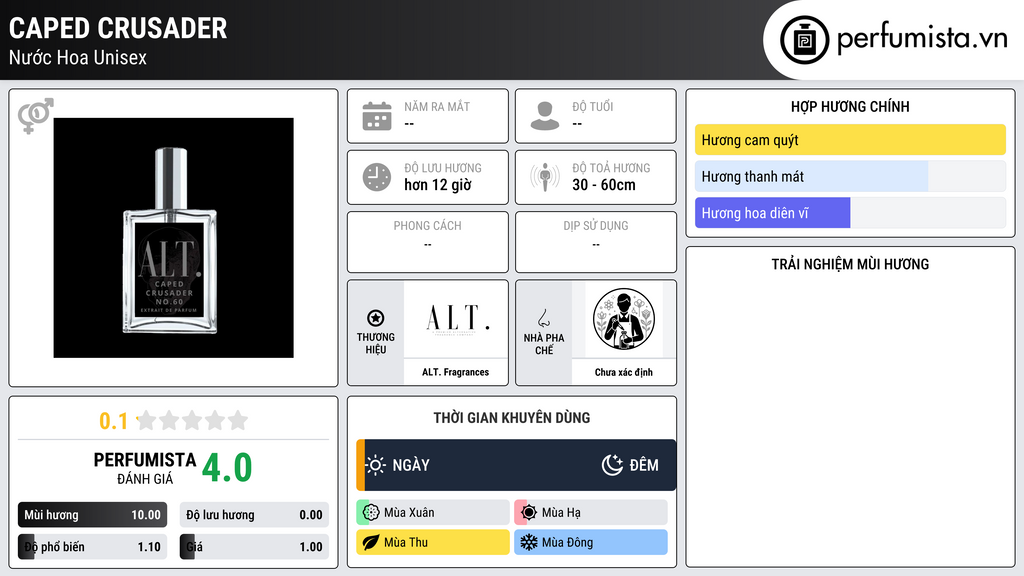Click the Chưa xác định perfumer label
The width and height of the screenshot is (1024, 576).
coord(624,372)
